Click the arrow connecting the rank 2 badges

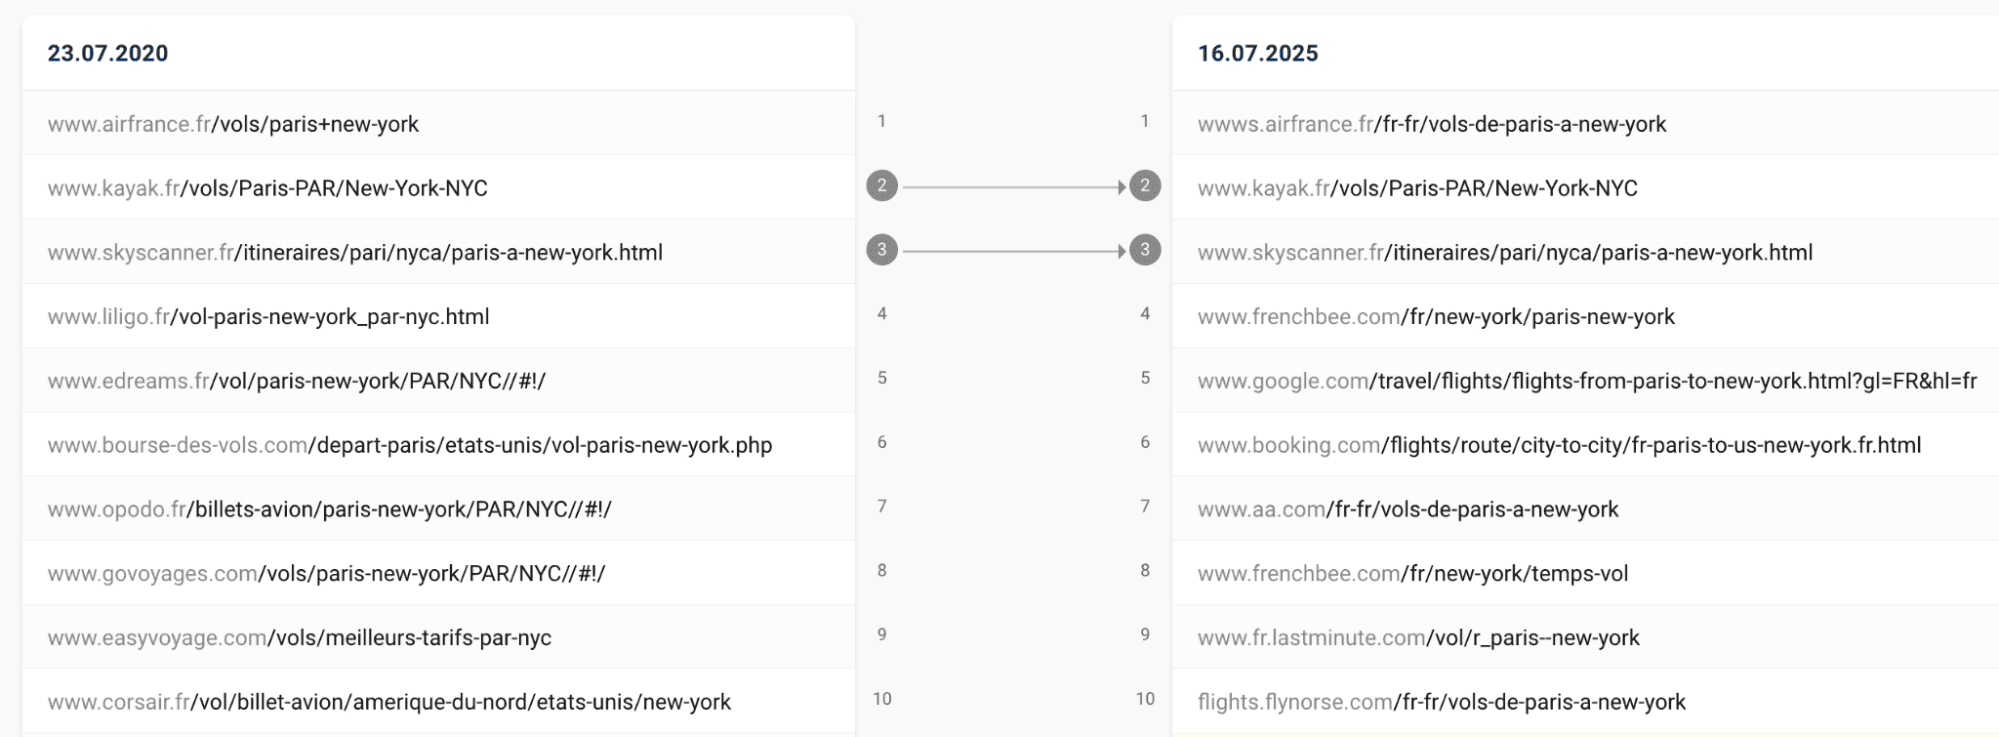[1014, 187]
